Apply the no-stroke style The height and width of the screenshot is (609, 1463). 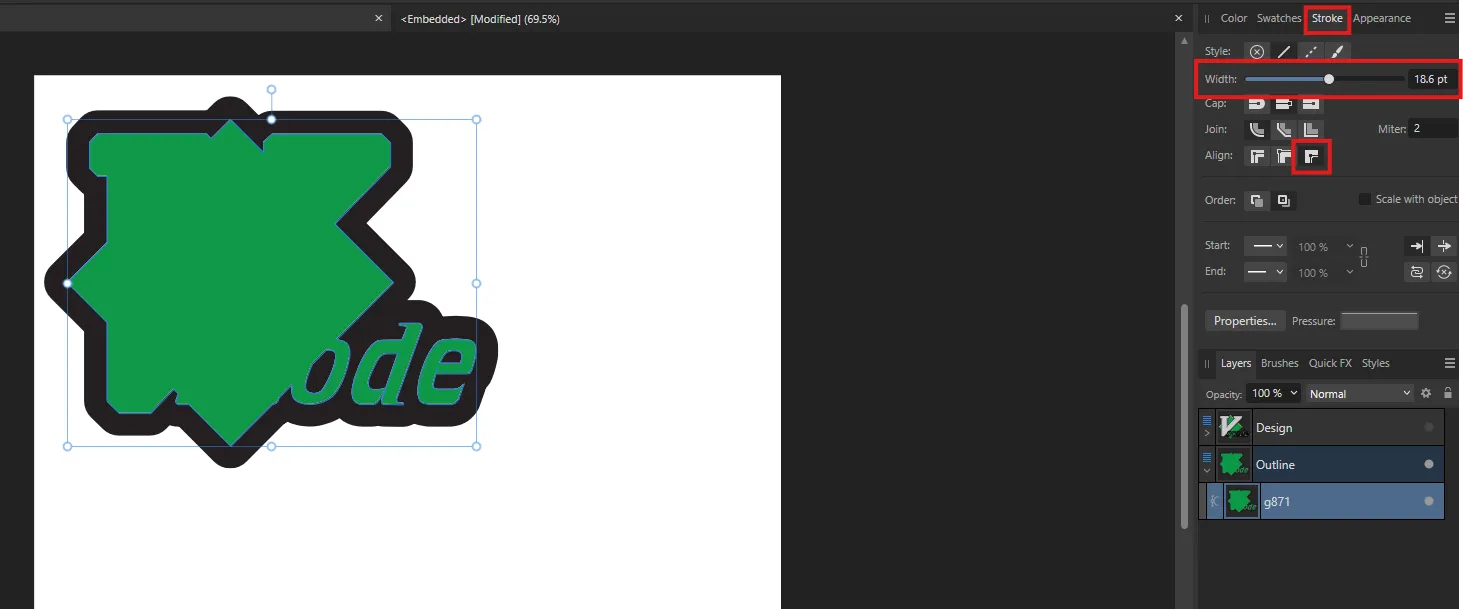(x=1256, y=51)
